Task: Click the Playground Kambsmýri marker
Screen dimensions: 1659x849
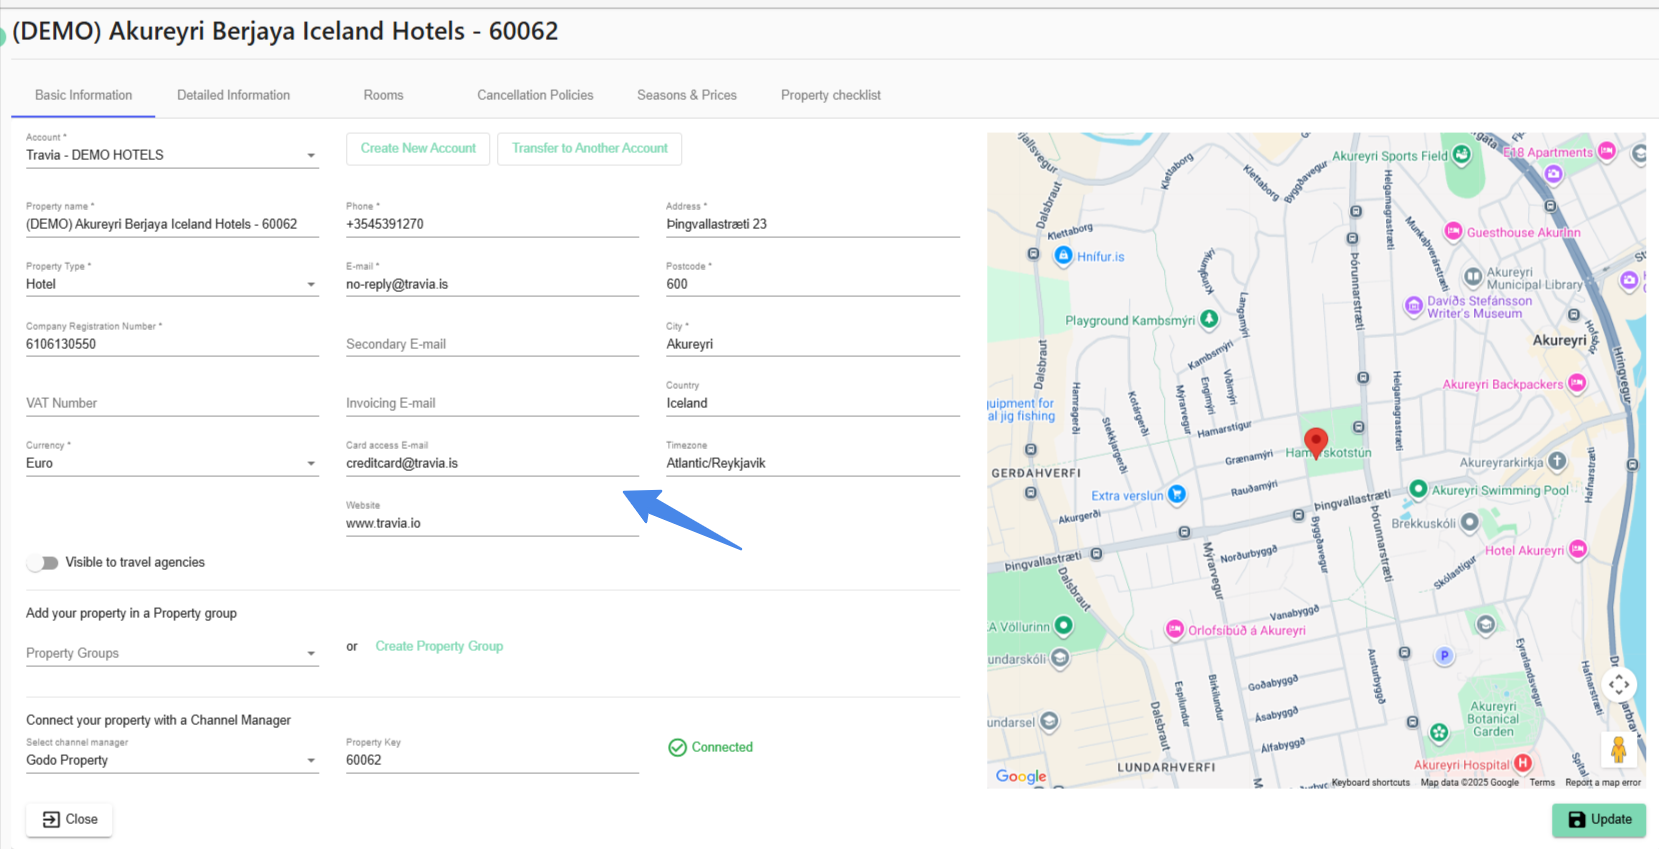Action: coord(1209,319)
